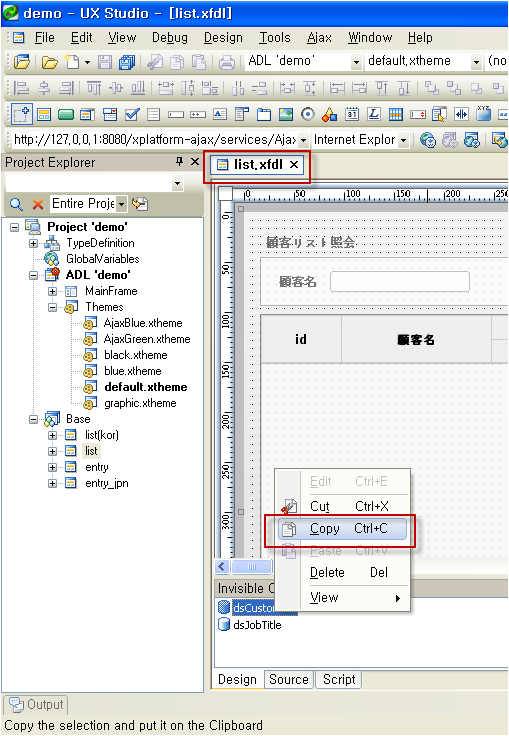This screenshot has width=509, height=736.
Task: Click the default.xtheme icon in Themes tree
Action: tap(90, 387)
